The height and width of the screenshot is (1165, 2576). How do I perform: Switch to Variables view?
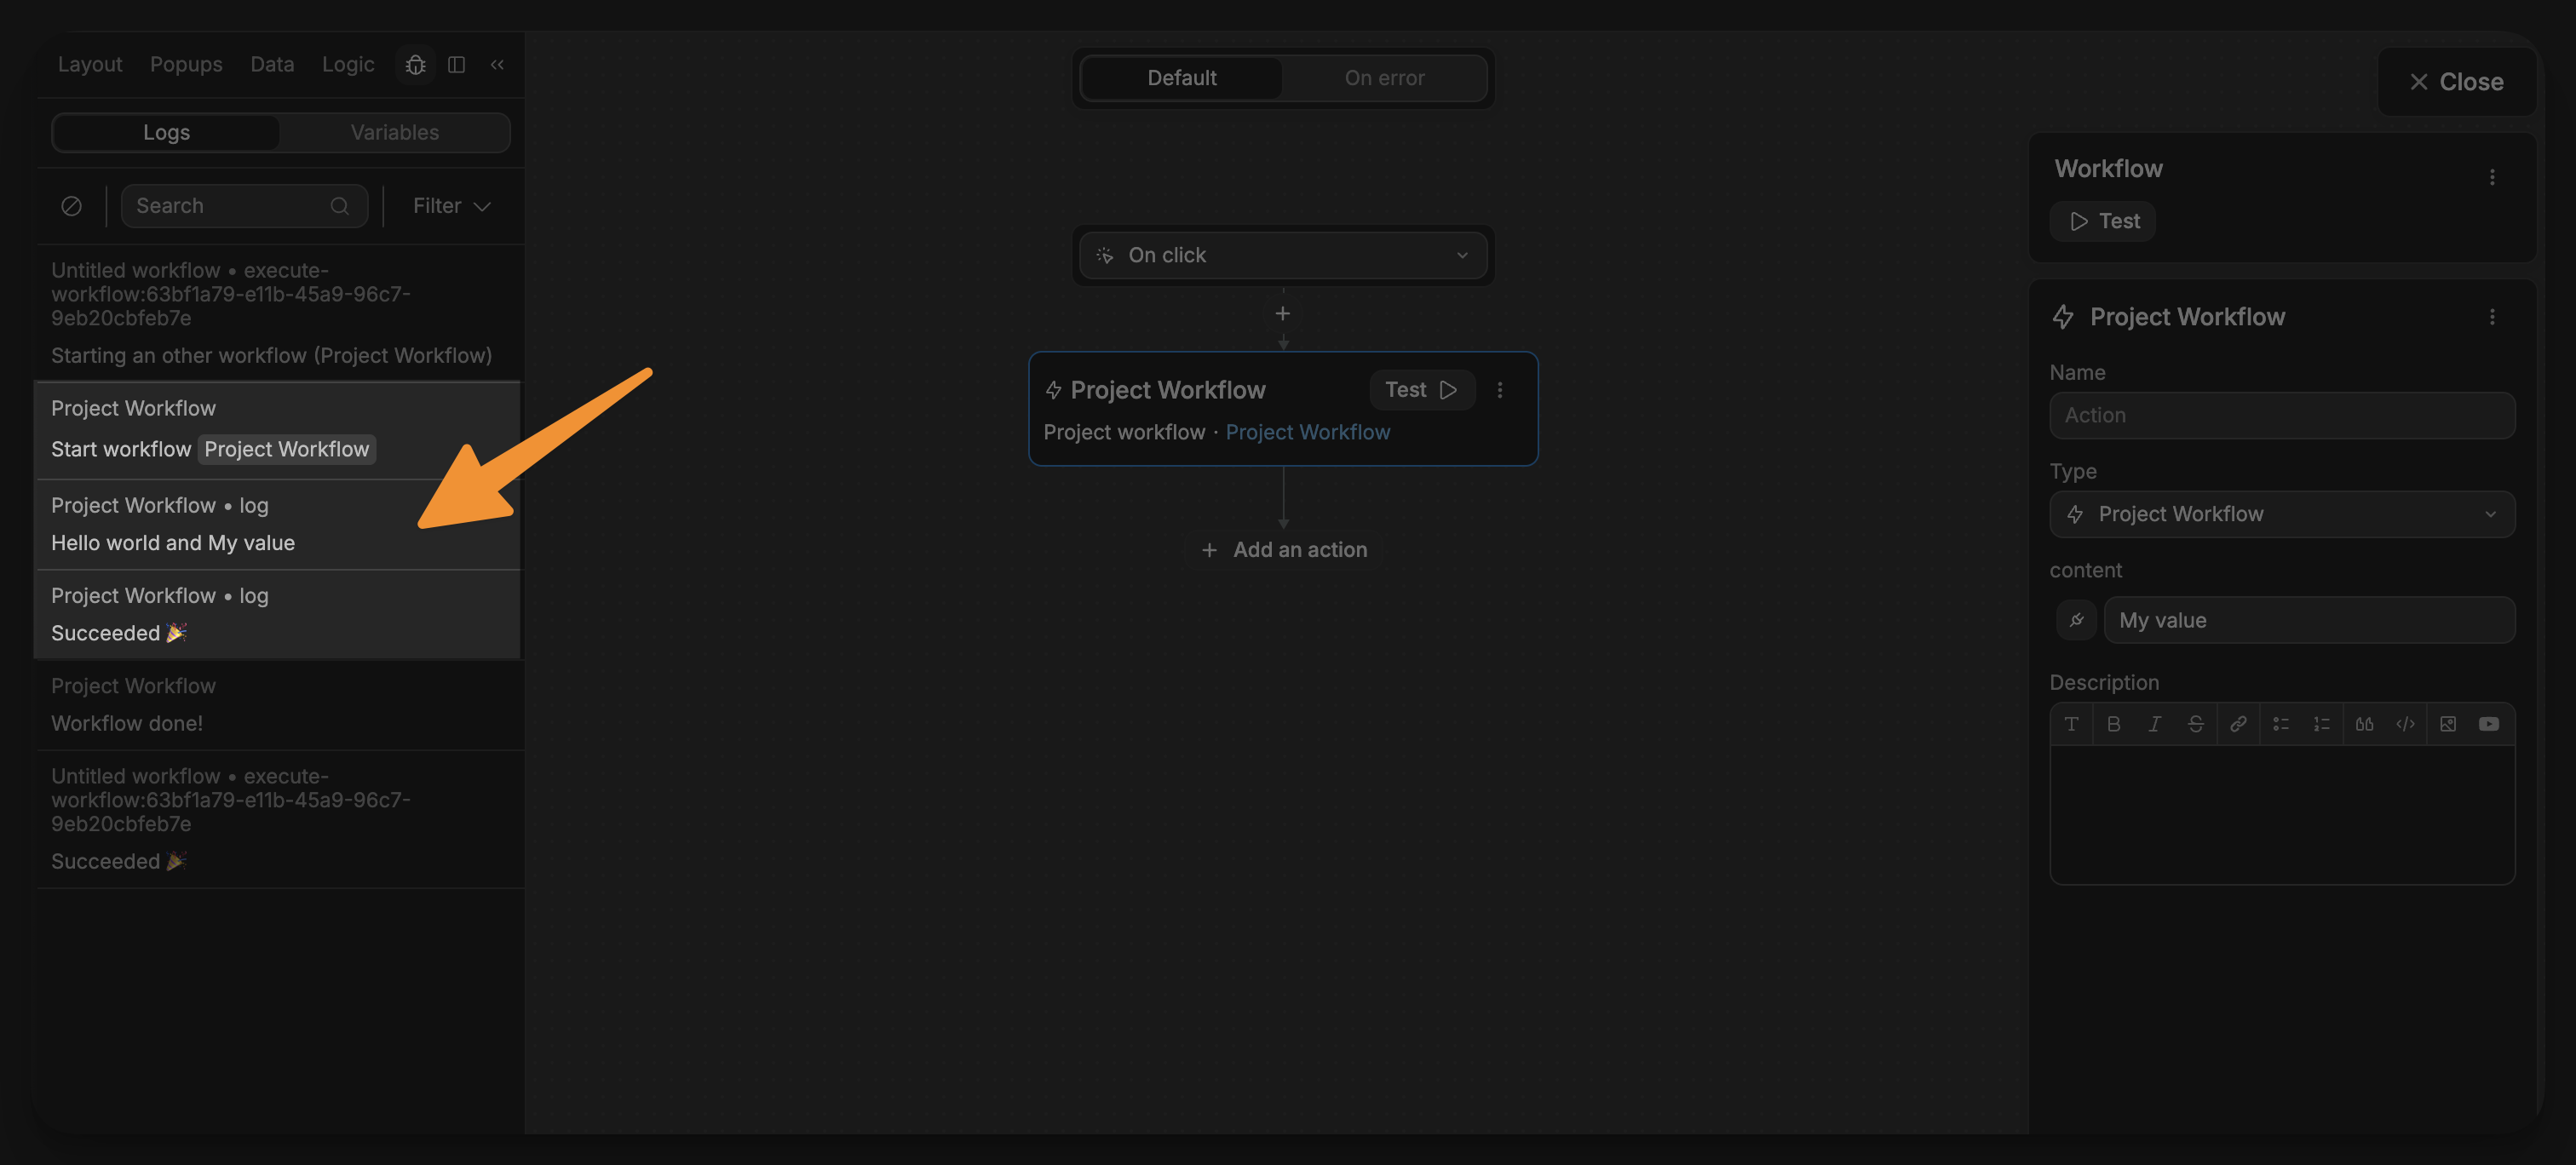(x=394, y=132)
